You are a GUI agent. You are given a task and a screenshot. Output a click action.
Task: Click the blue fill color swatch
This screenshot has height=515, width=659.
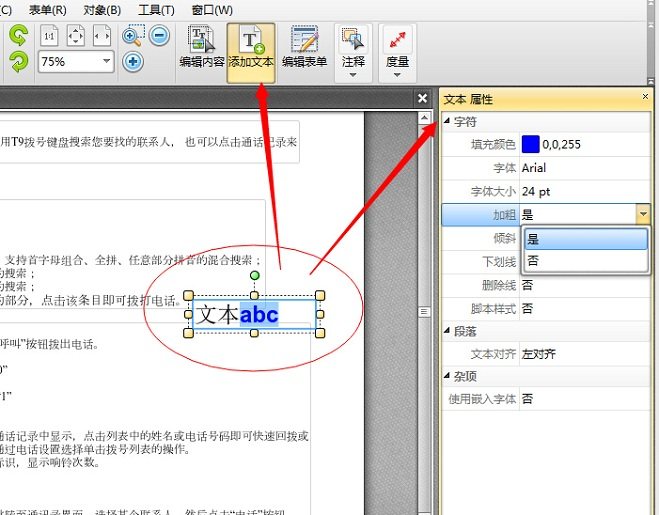(x=530, y=144)
